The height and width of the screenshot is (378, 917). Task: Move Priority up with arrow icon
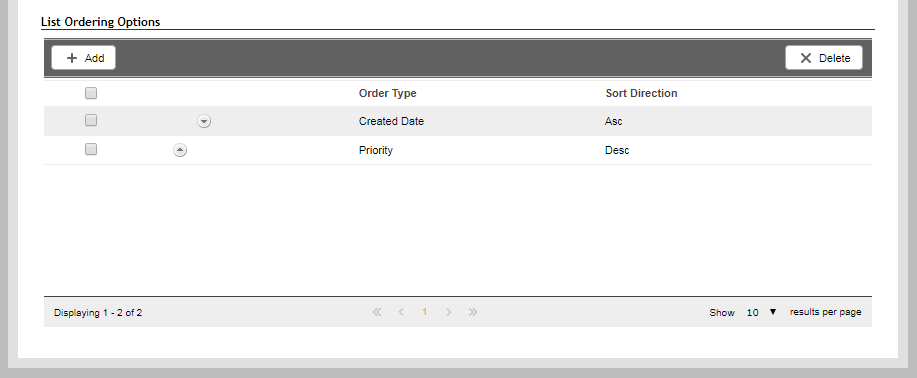[180, 150]
